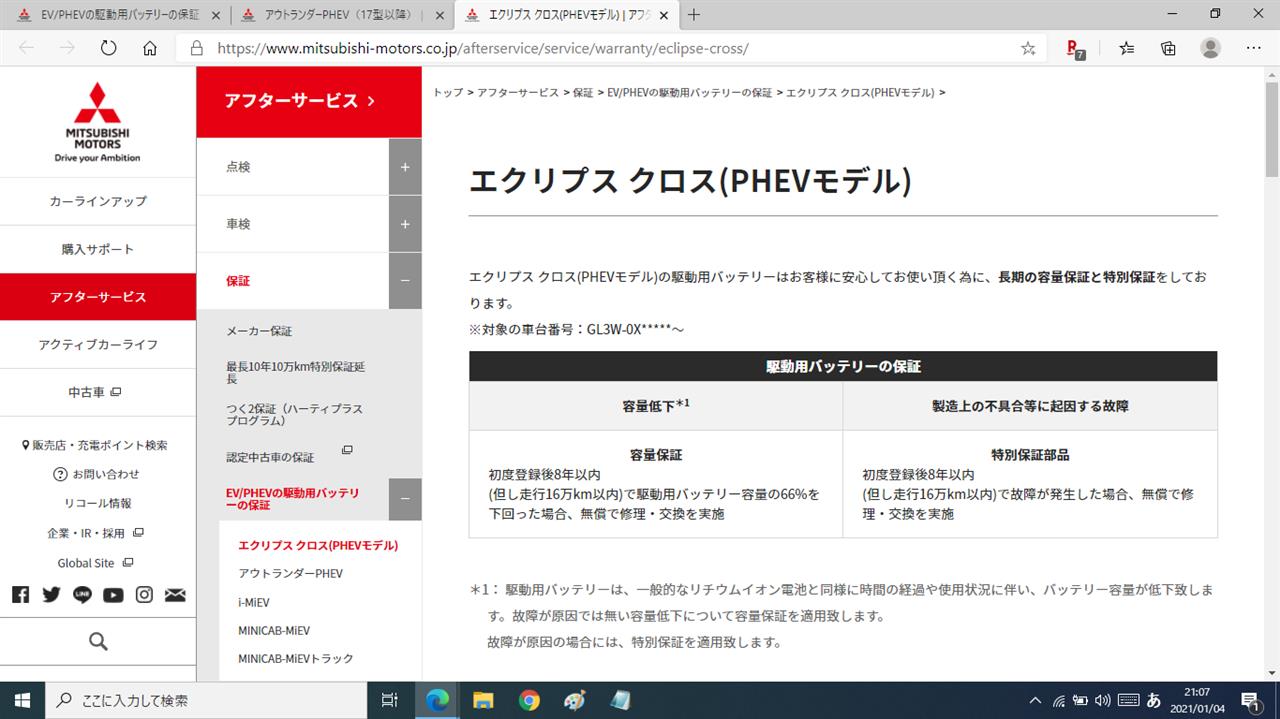
Task: Open 販売店・充電ポイント検索 link
Action: click(95, 445)
